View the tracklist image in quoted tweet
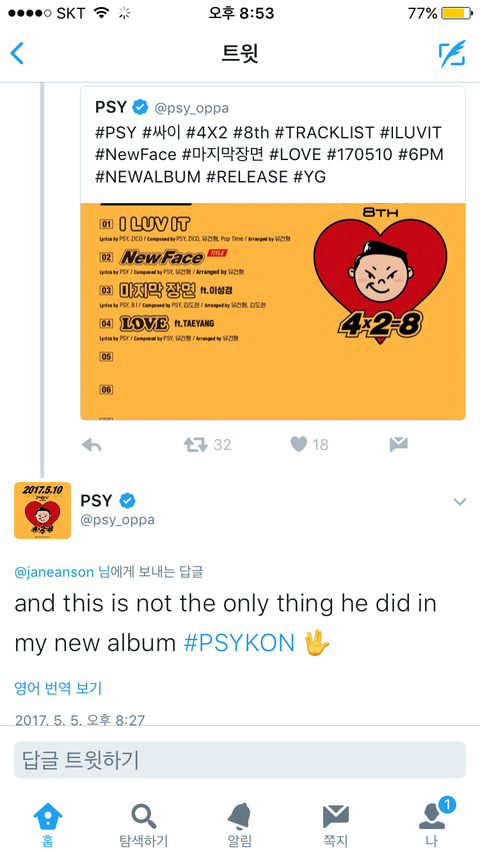The width and height of the screenshot is (480, 854). tap(273, 312)
